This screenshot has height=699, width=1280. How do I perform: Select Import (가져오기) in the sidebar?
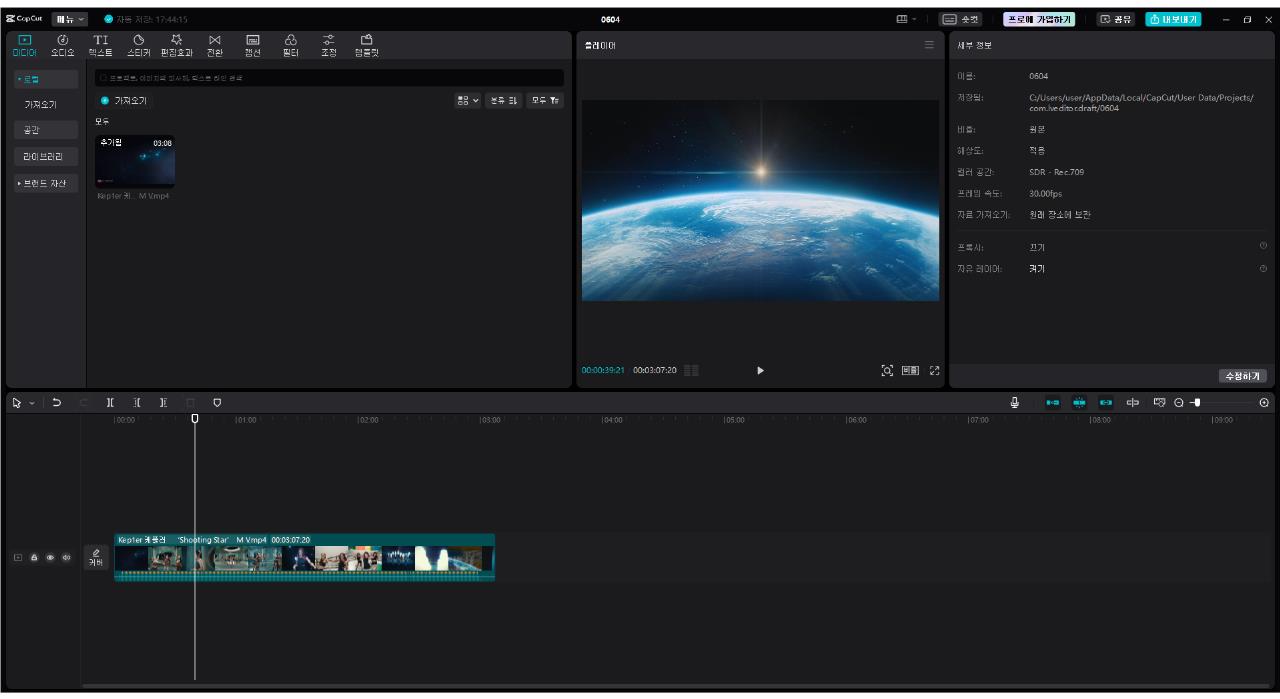click(41, 104)
